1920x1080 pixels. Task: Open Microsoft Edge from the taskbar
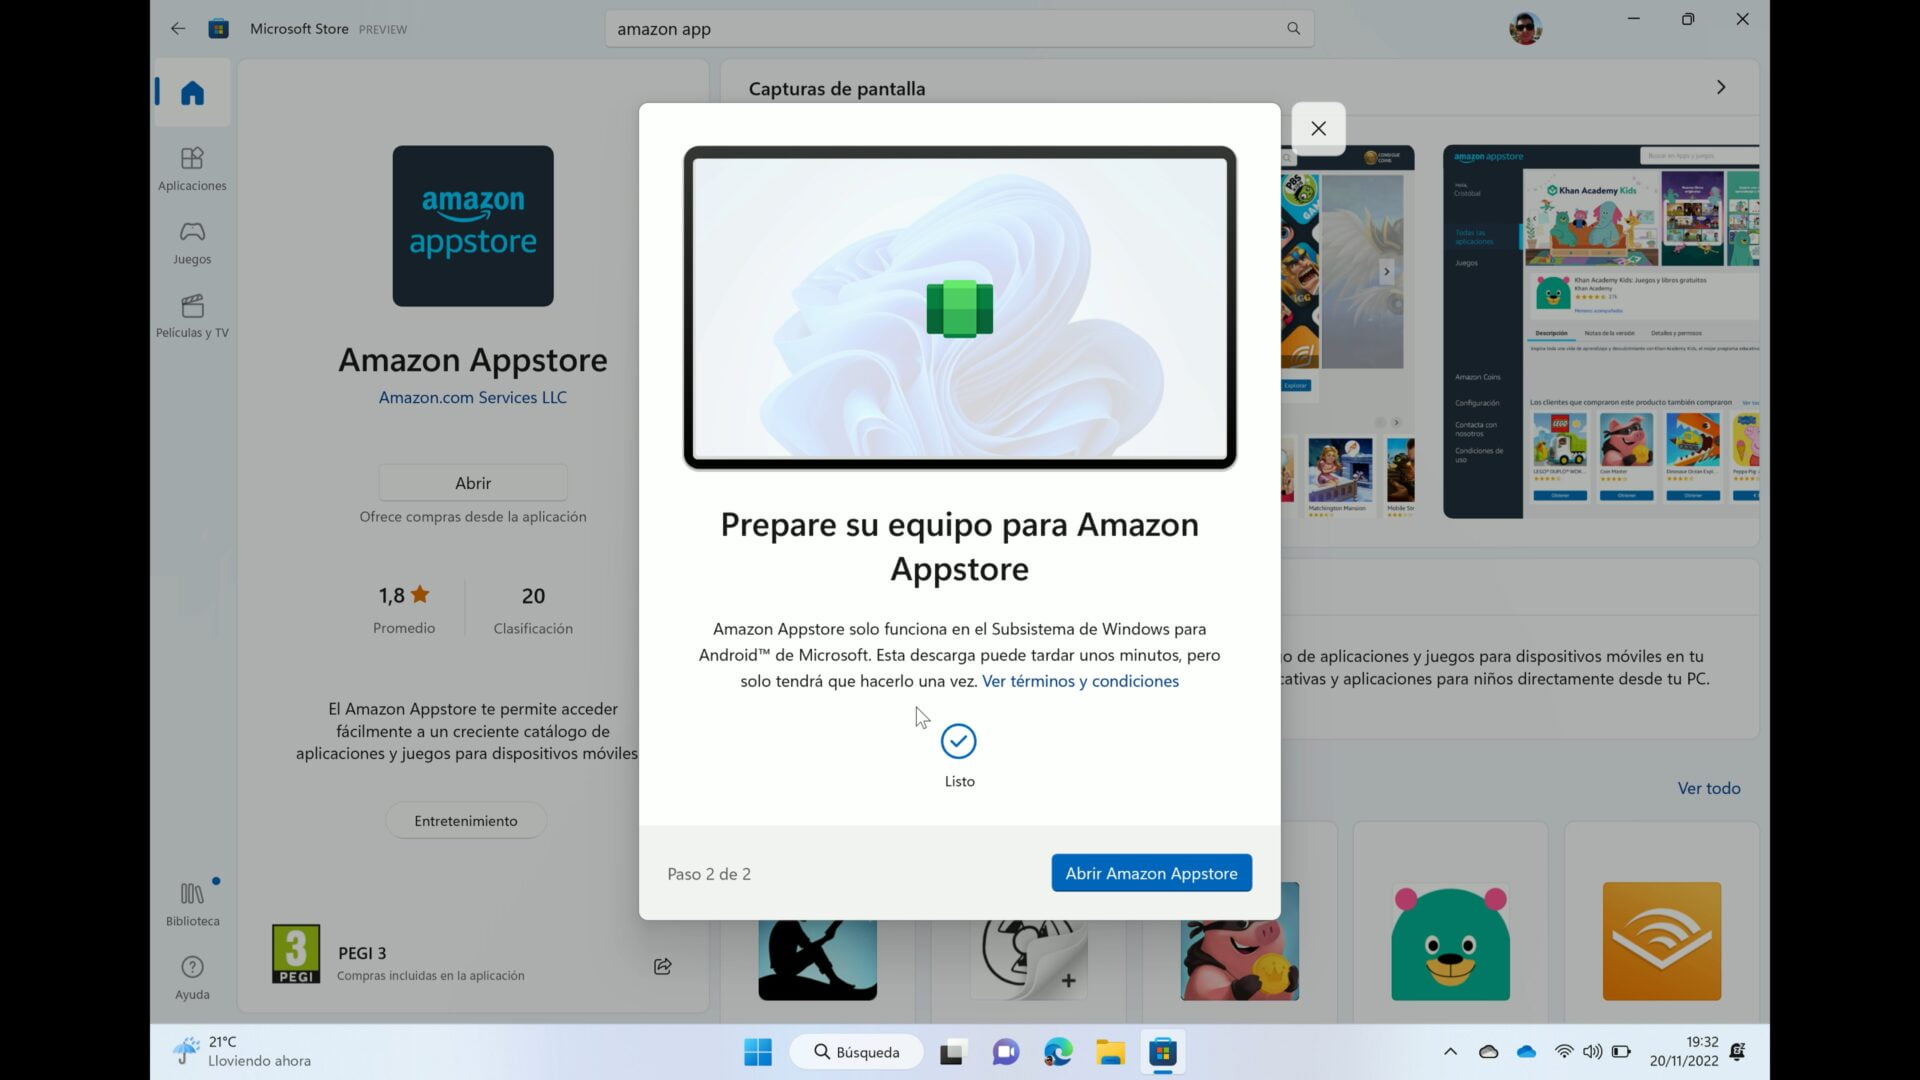tap(1057, 1052)
